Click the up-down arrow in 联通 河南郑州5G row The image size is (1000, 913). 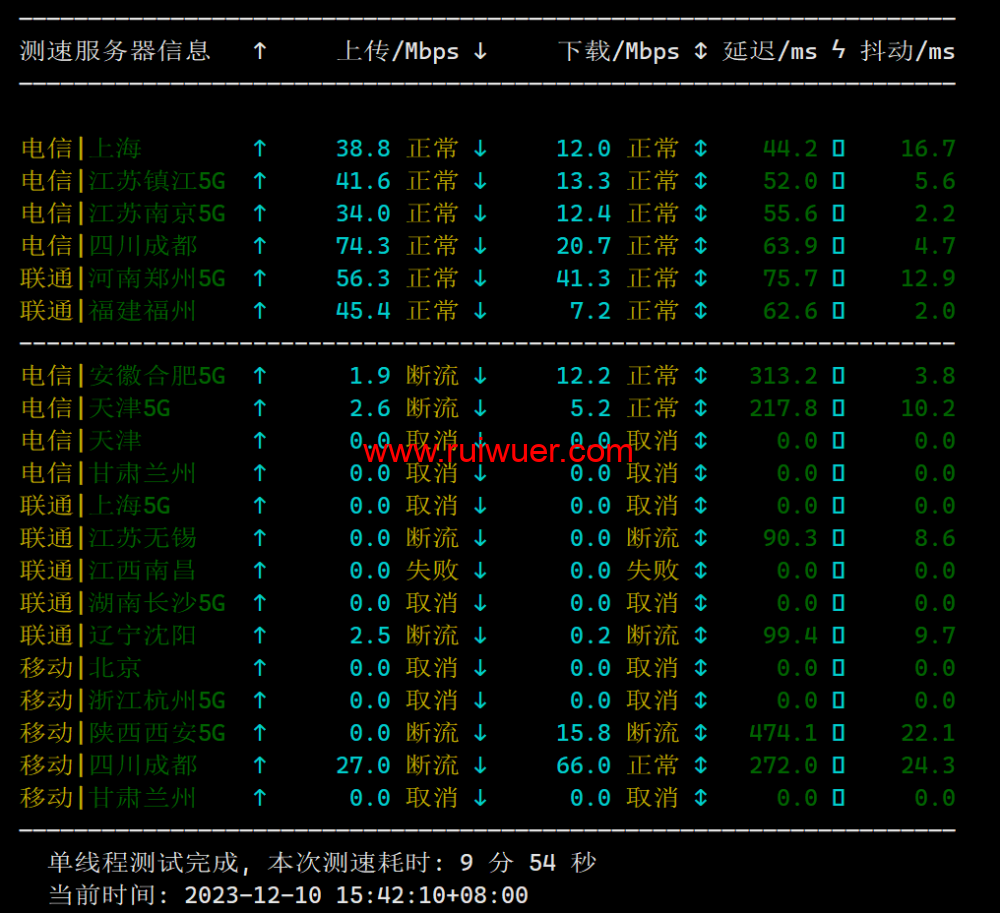[x=700, y=278]
